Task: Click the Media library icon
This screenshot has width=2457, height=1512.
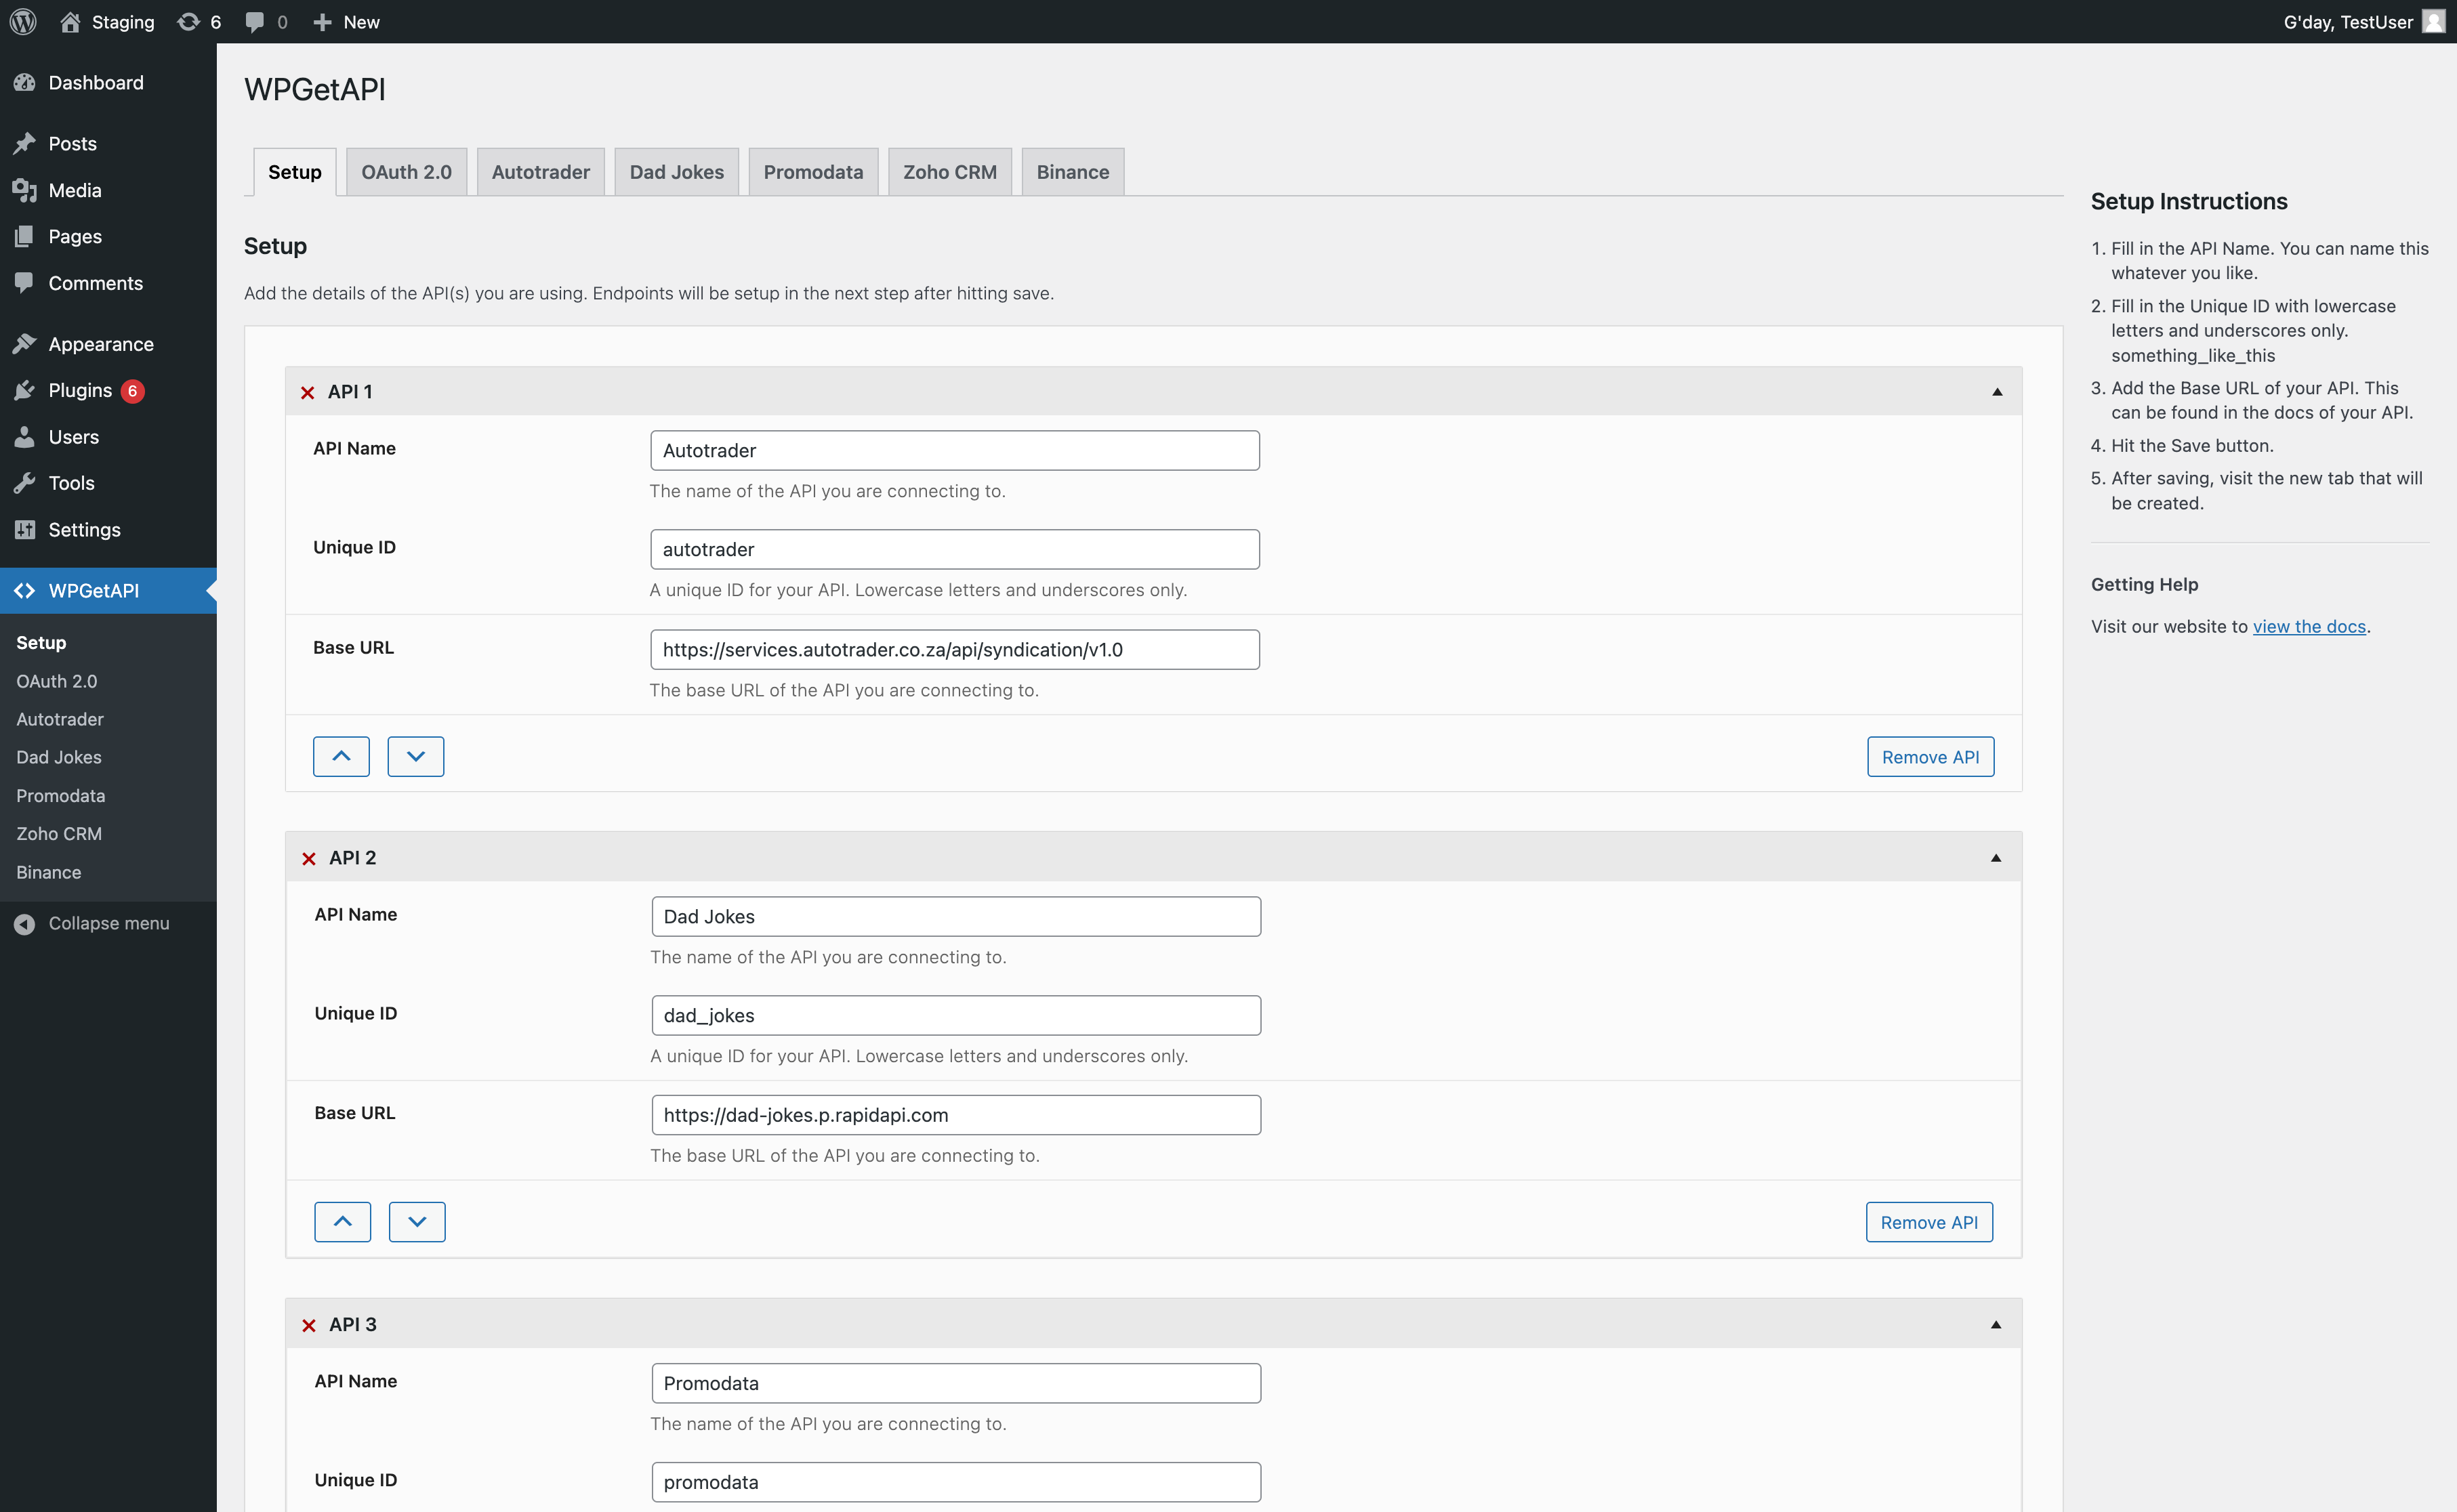Action: pyautogui.click(x=25, y=190)
